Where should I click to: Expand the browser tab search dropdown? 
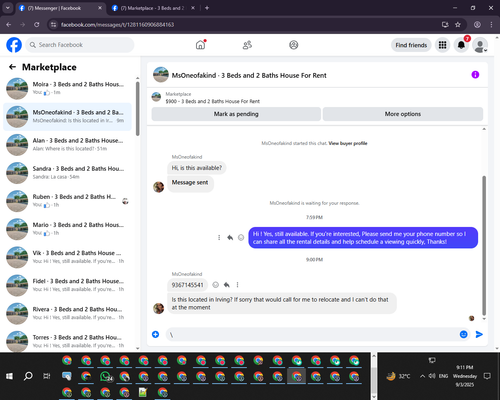pyautogui.click(x=7, y=8)
